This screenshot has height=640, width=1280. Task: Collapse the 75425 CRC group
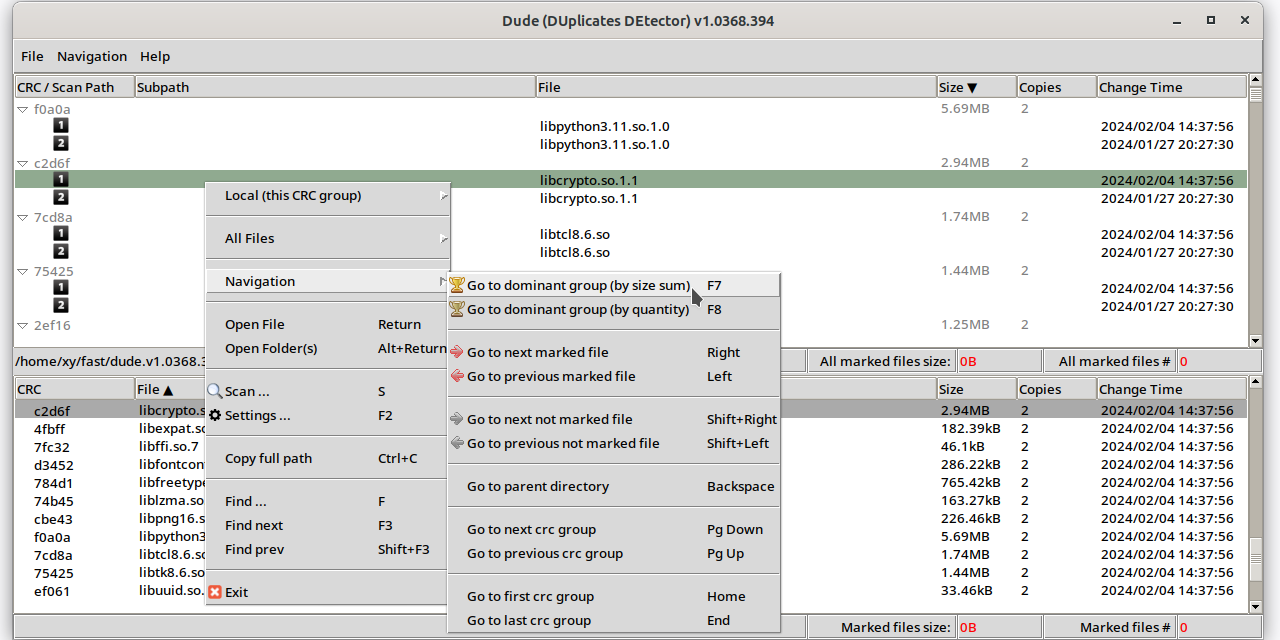[23, 272]
